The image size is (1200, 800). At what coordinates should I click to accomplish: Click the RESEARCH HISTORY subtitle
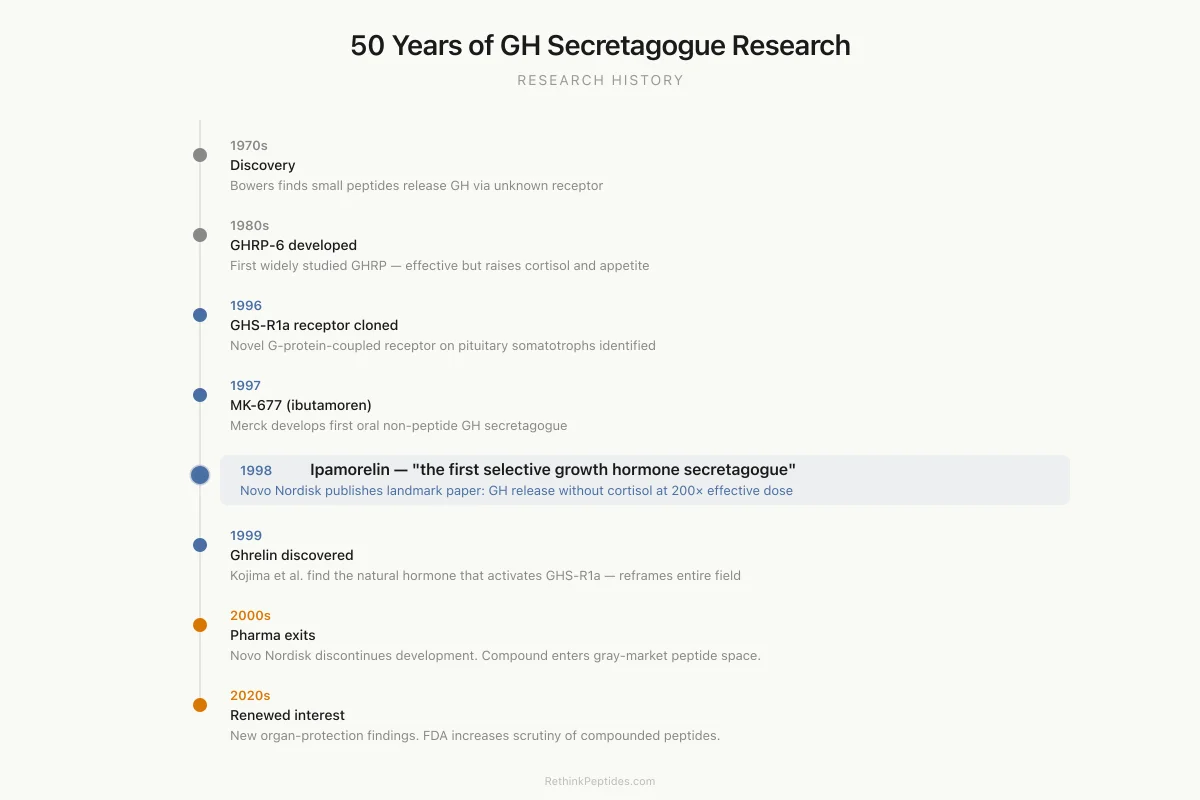[600, 80]
